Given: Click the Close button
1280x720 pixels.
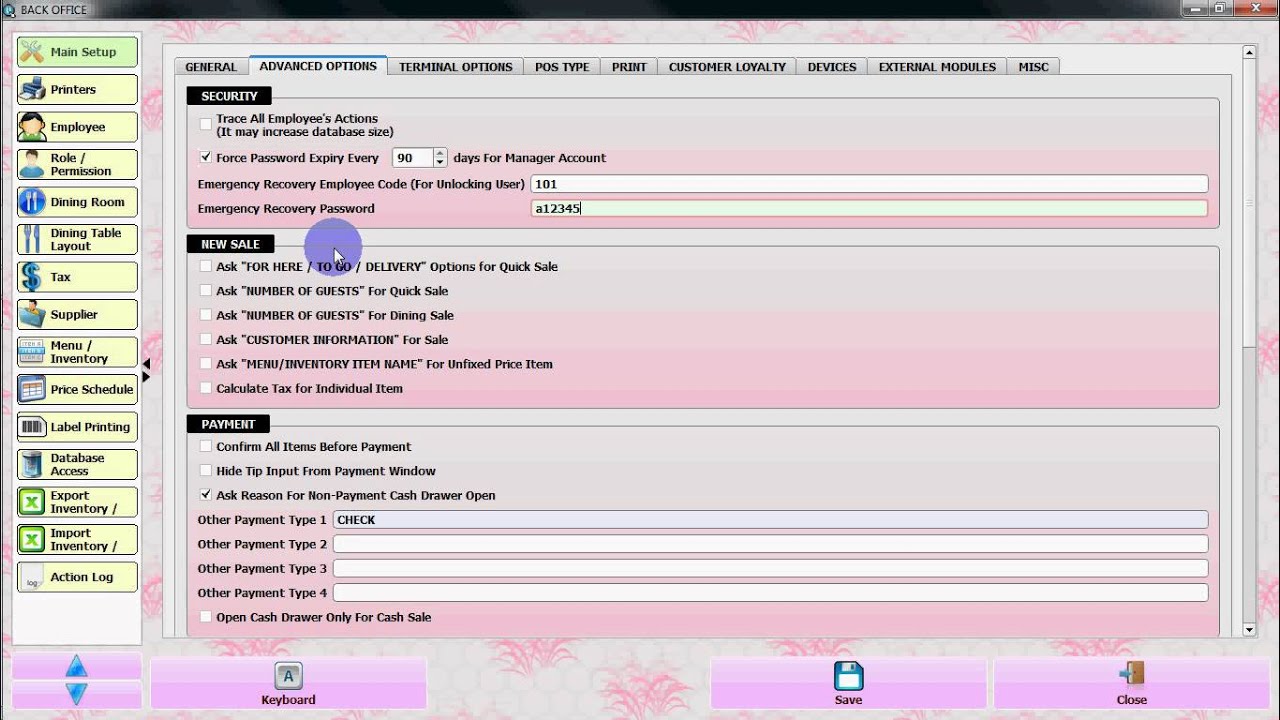Looking at the screenshot, I should pos(1131,684).
